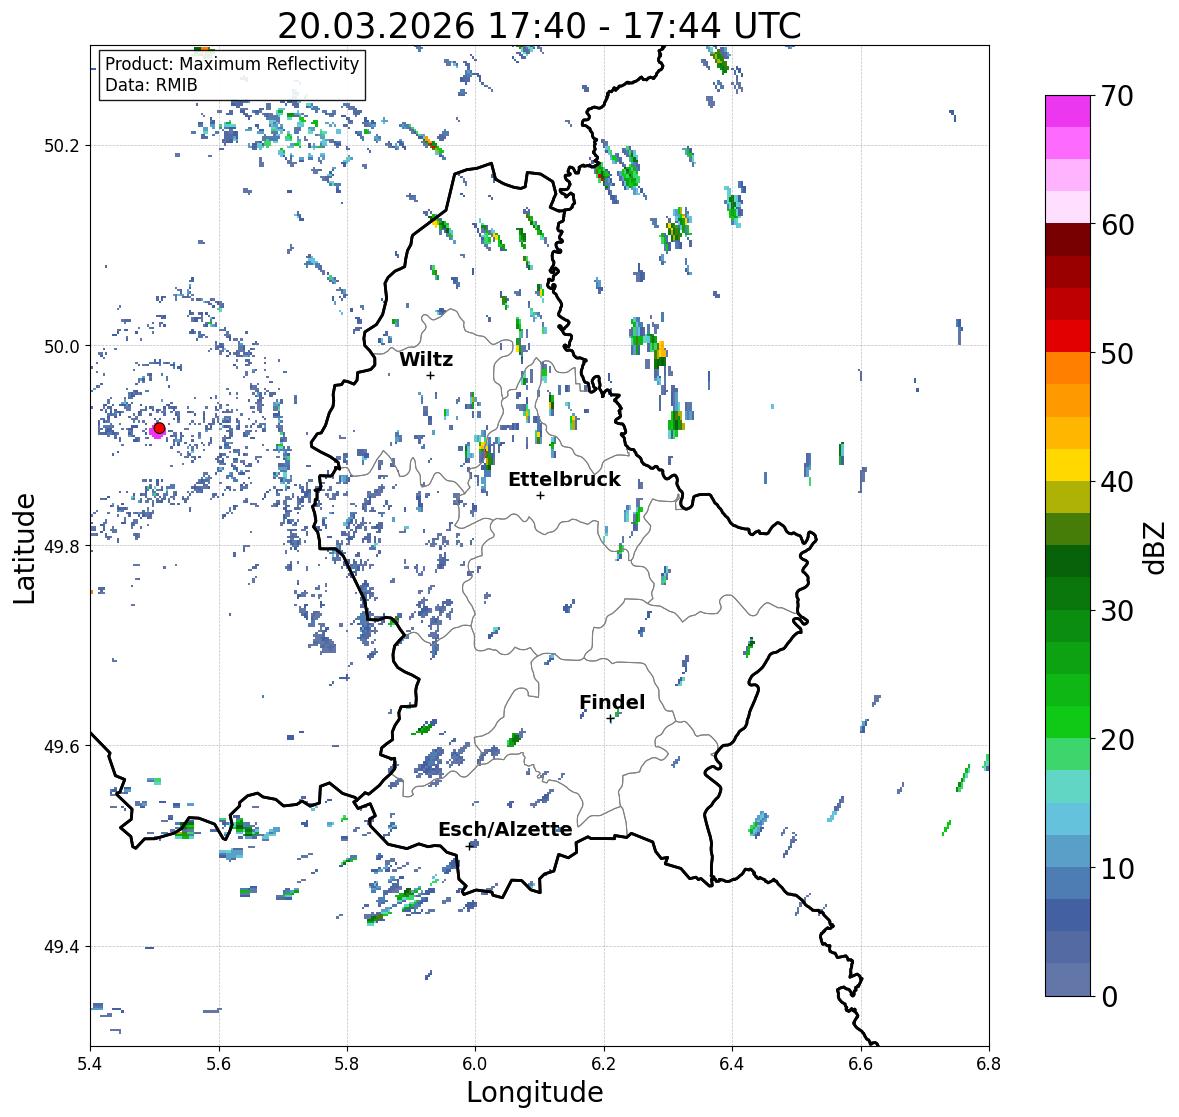The height and width of the screenshot is (1117, 1179).
Task: Click the Findel station label
Action: pos(611,702)
